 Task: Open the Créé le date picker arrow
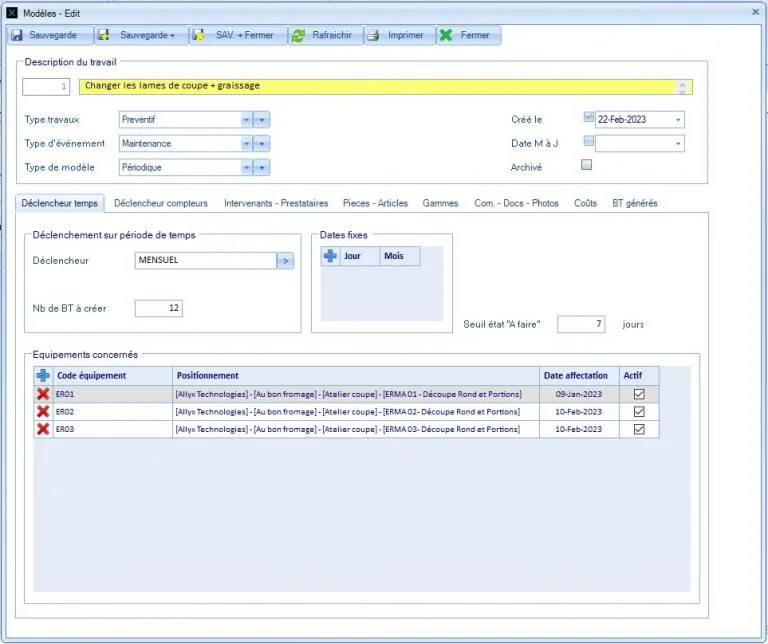point(678,119)
